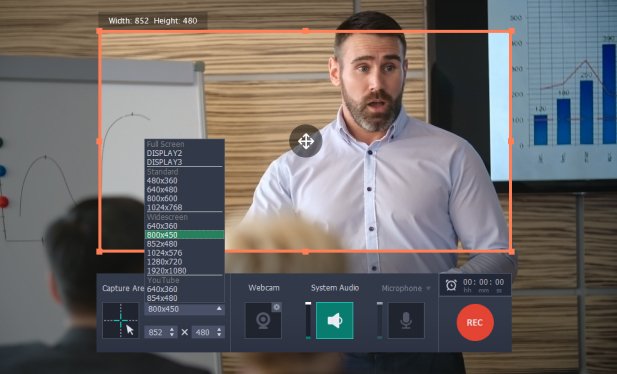Open webcam settings gear icon

[276, 307]
